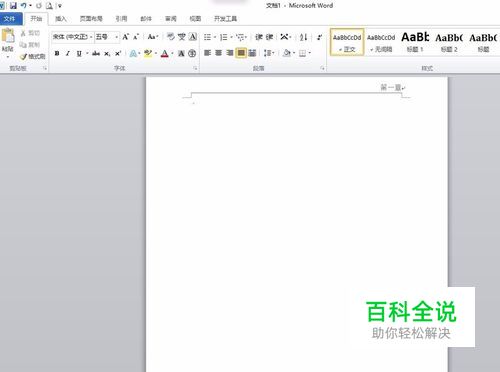Click the Distributed alignment icon
The image size is (500, 372).
(252, 53)
